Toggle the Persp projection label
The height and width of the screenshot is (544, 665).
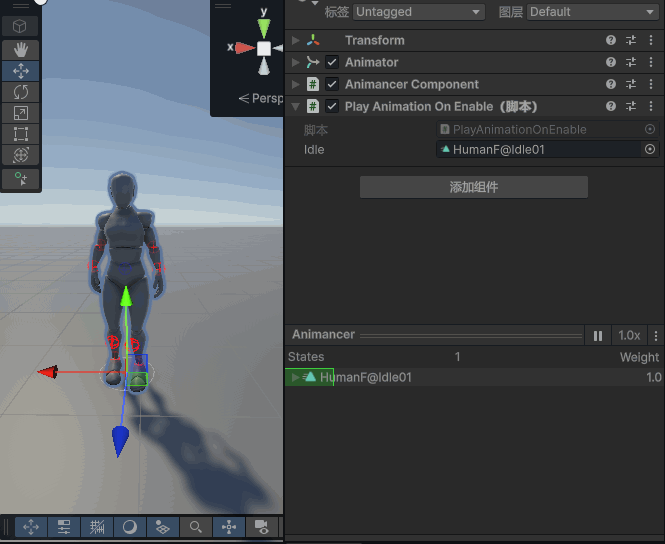click(x=261, y=98)
